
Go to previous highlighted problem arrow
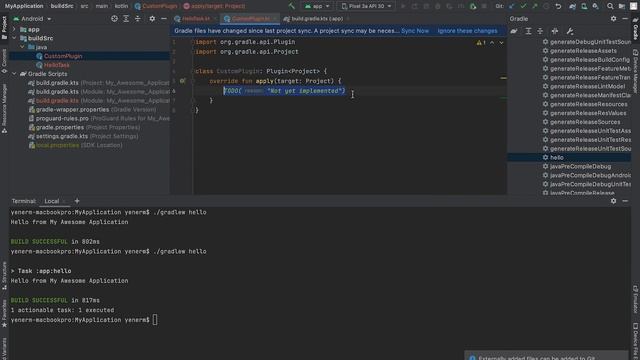[492, 43]
